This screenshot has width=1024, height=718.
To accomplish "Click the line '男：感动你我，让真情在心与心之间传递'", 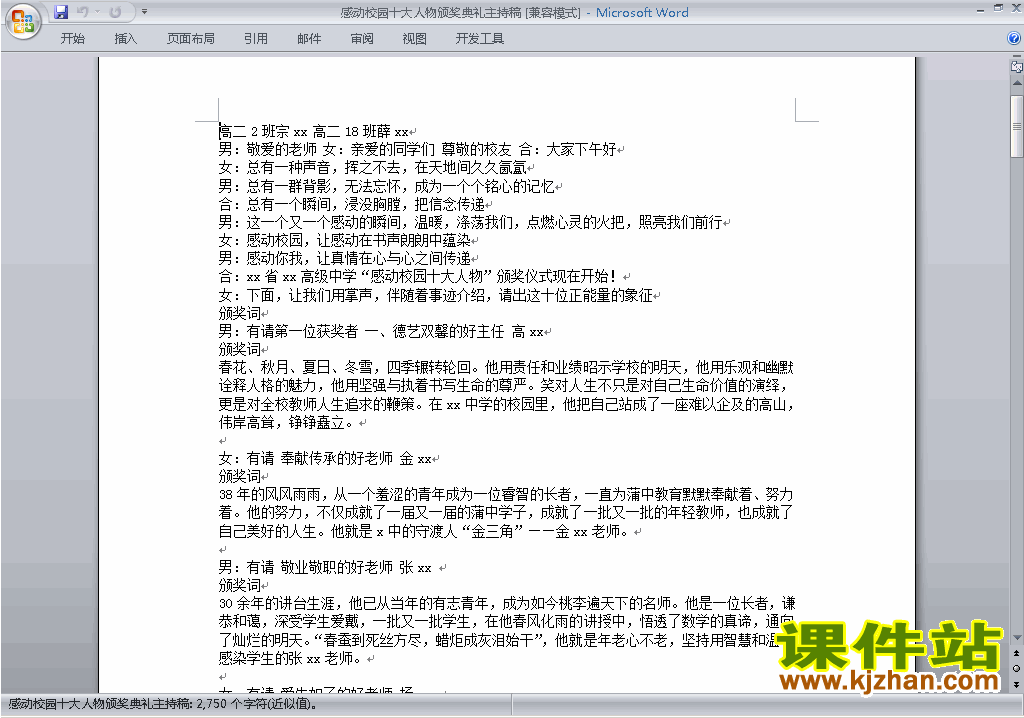I will 349,259.
